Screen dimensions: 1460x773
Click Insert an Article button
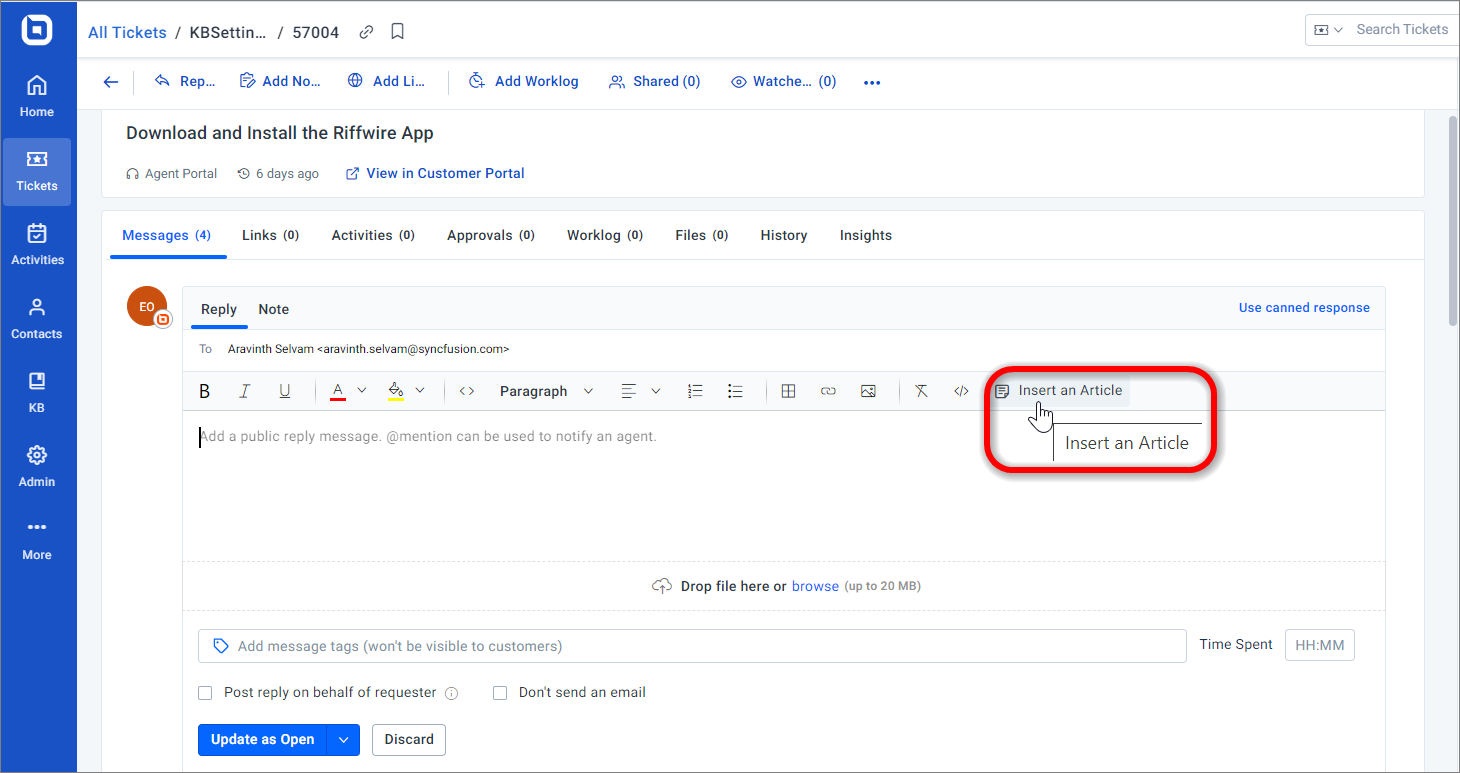tap(1058, 391)
